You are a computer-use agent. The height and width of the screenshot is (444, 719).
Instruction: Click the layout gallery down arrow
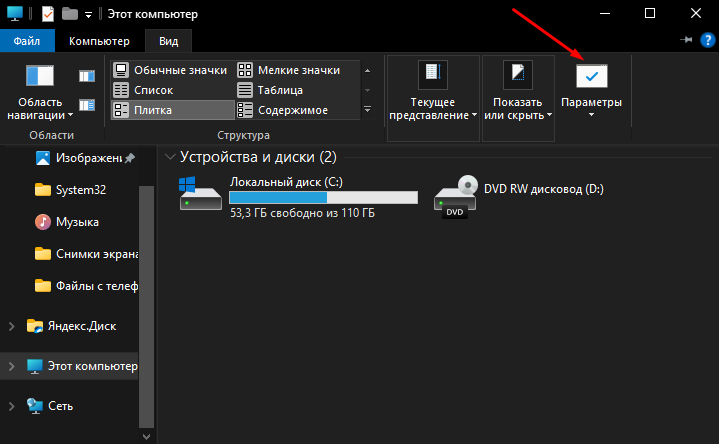tap(367, 90)
